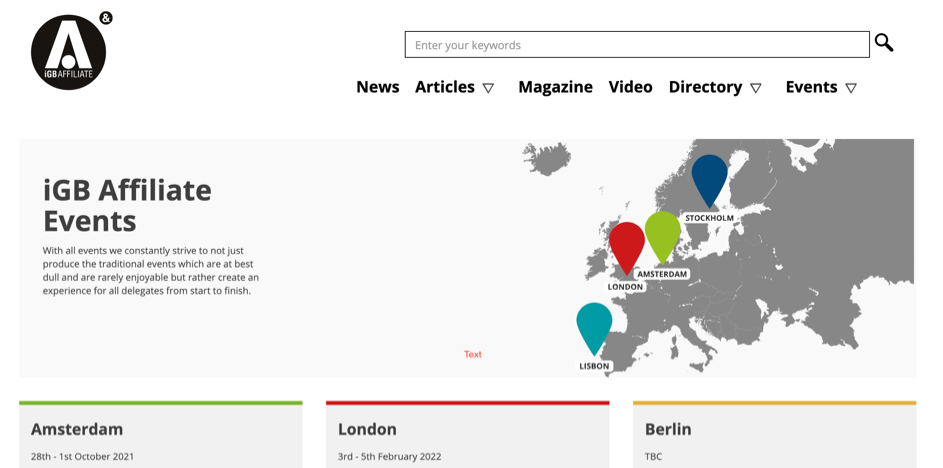This screenshot has height=468, width=943.
Task: Open the Magazine menu item
Action: tap(555, 87)
